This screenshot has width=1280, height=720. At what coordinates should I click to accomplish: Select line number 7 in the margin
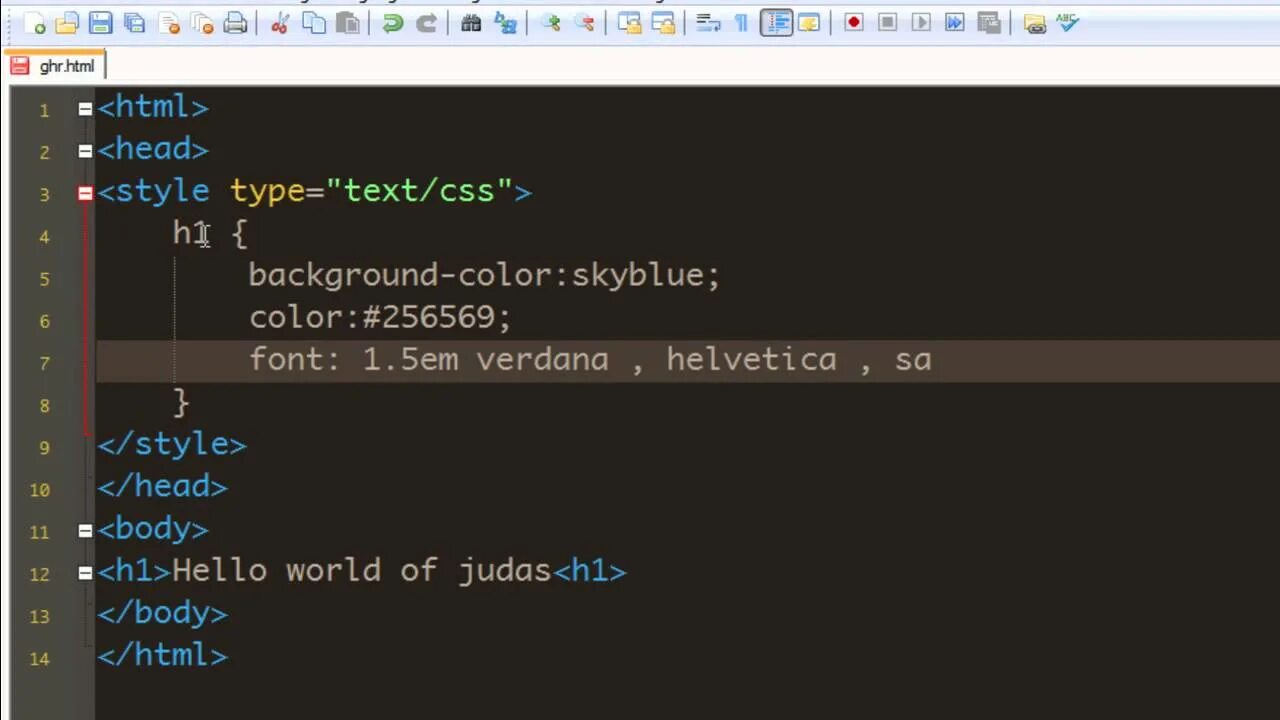pos(44,363)
